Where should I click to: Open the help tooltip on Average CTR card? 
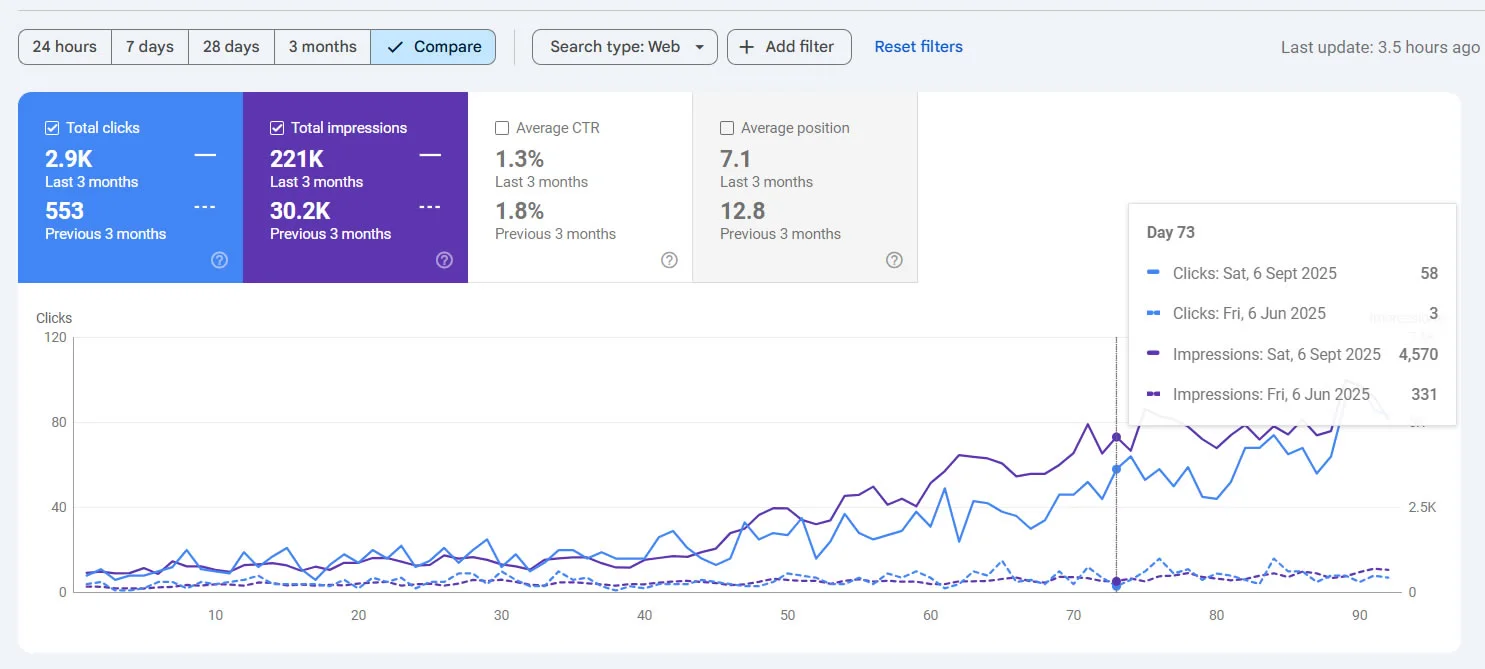coord(669,260)
